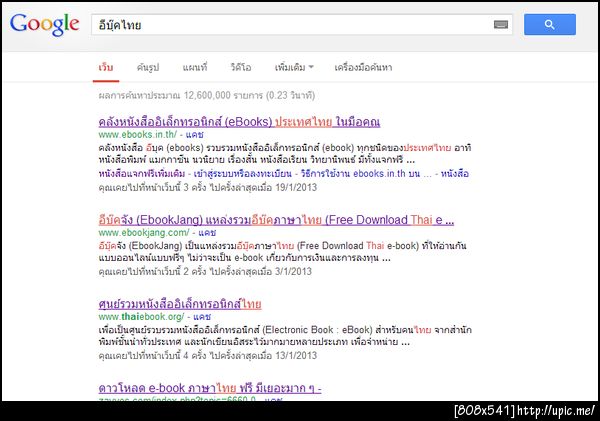
Task: Click the blue magnifier search button
Action: point(549,24)
